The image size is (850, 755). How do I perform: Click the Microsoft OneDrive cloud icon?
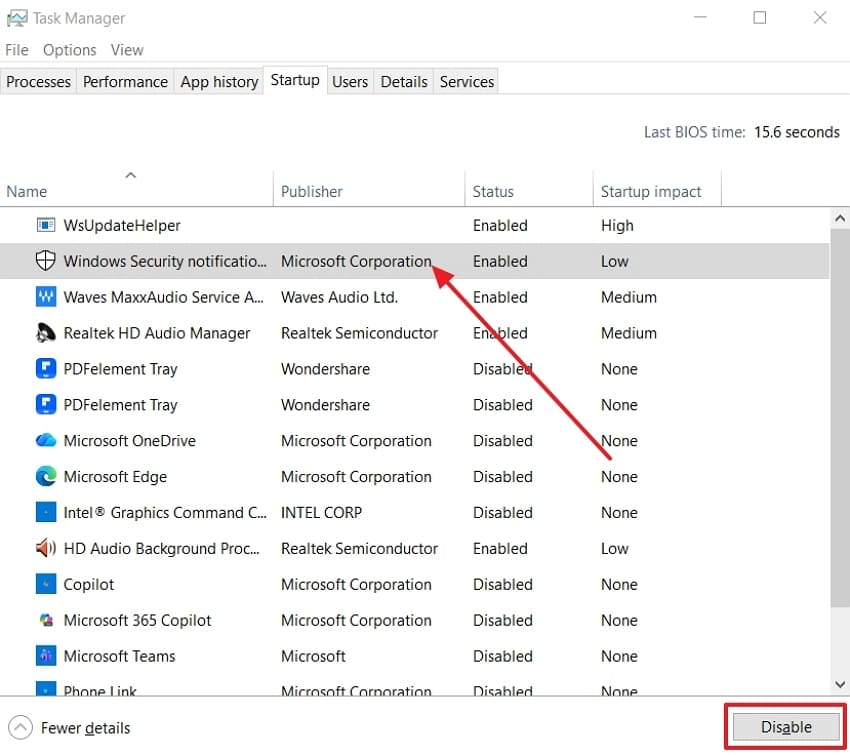pos(46,440)
